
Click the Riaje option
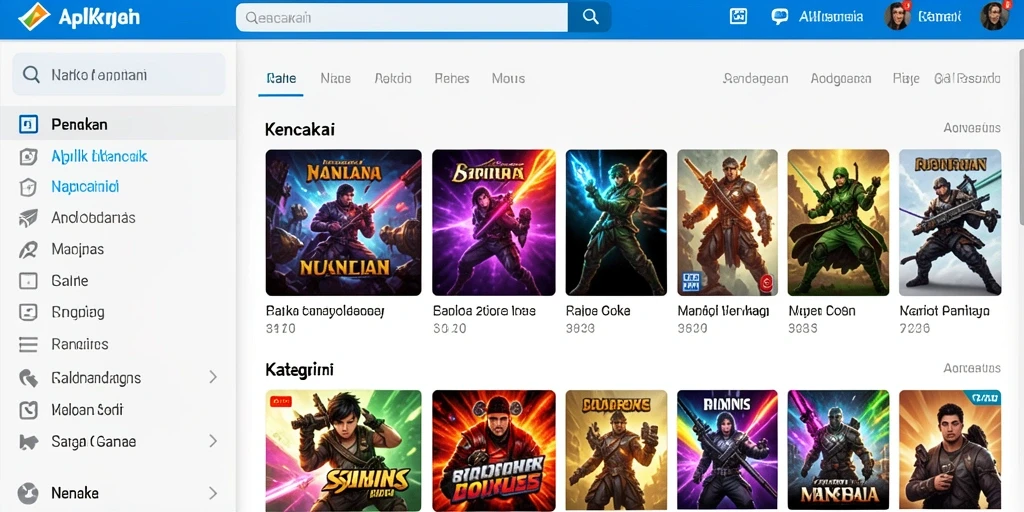[x=906, y=78]
